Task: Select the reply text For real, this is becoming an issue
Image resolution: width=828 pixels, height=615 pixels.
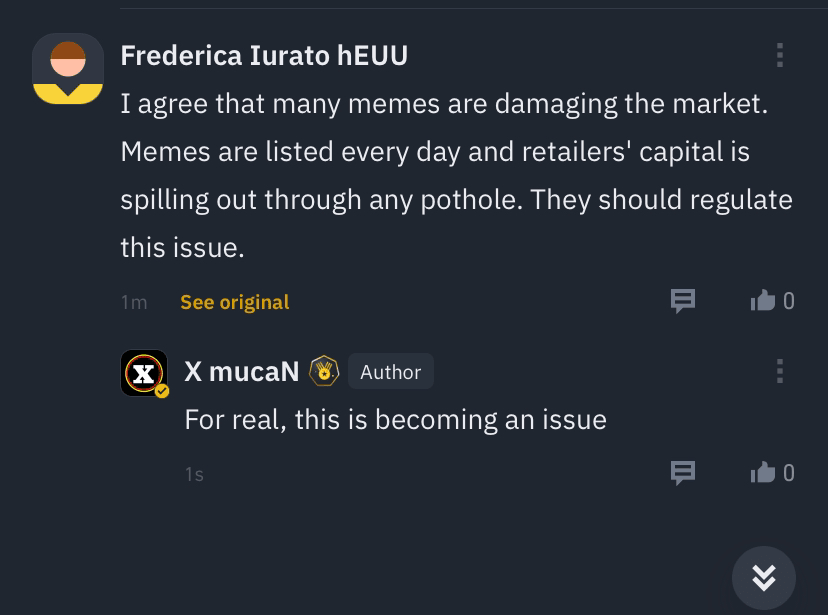Action: (x=395, y=419)
